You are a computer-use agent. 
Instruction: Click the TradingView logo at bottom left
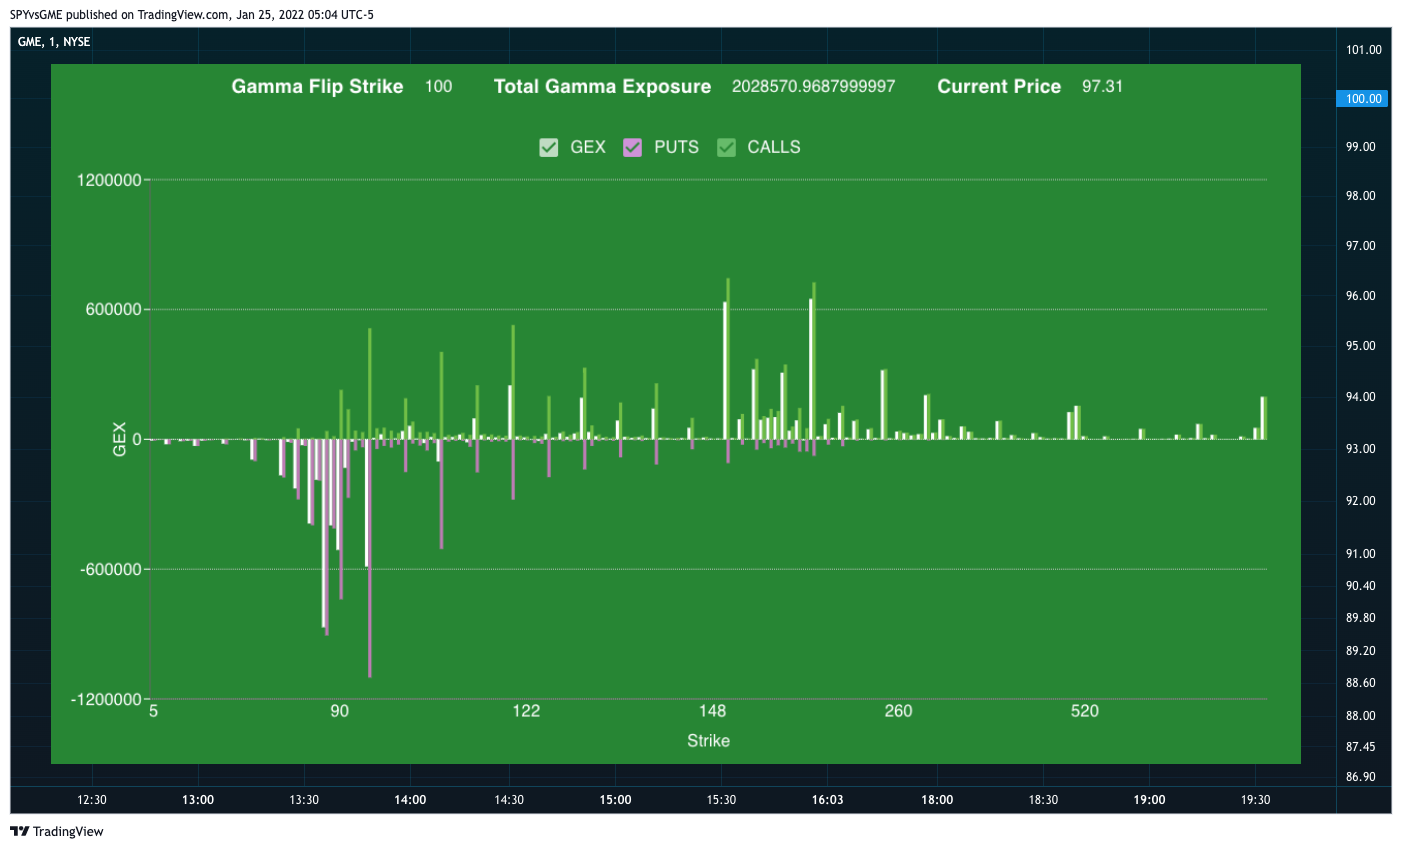tap(57, 831)
